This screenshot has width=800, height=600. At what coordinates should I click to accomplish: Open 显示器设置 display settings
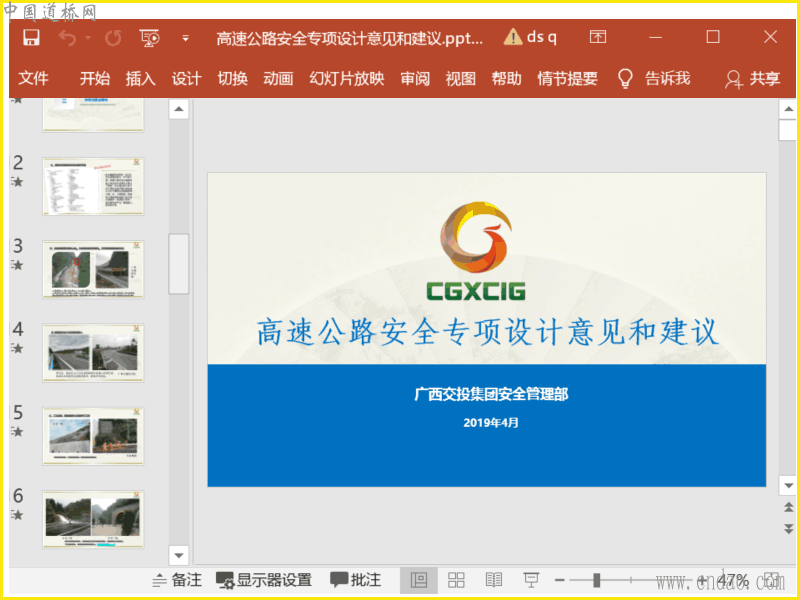coord(264,580)
